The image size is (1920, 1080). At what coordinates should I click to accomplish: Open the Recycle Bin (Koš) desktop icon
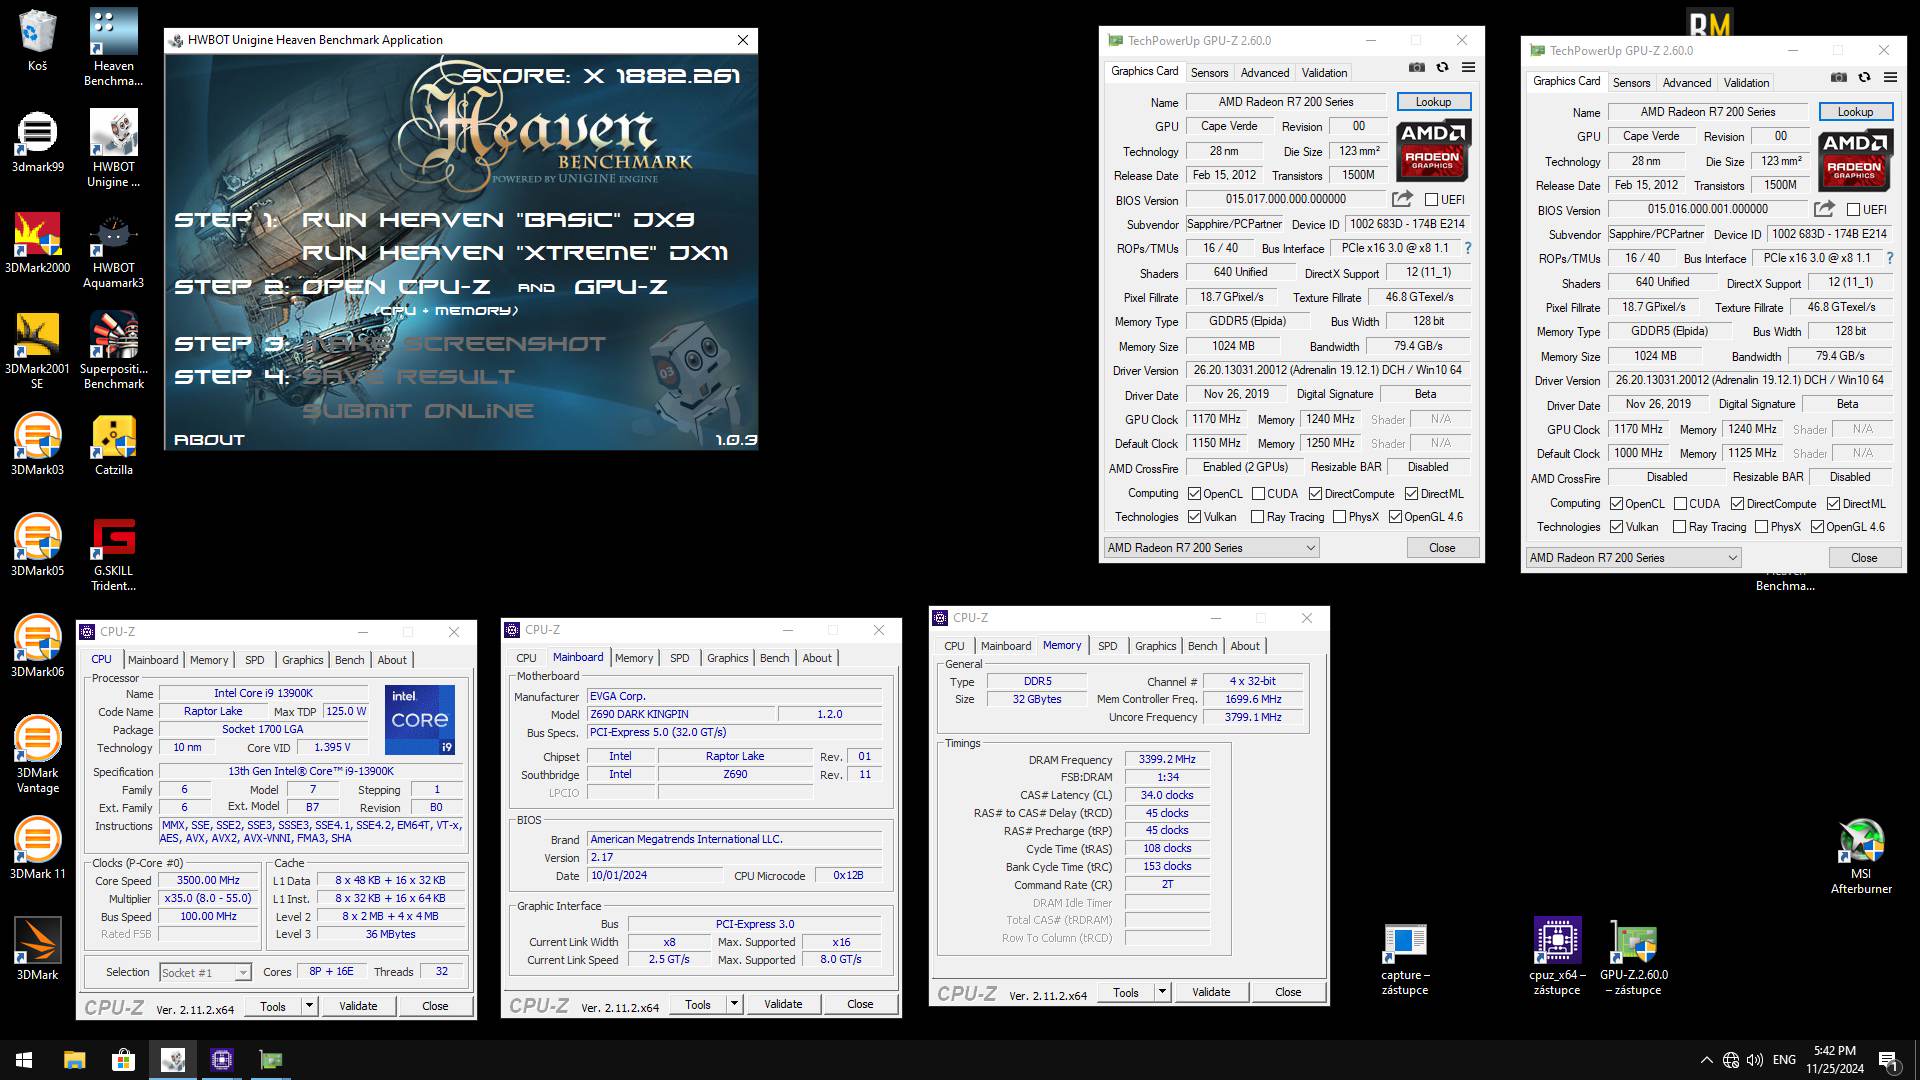tap(37, 40)
